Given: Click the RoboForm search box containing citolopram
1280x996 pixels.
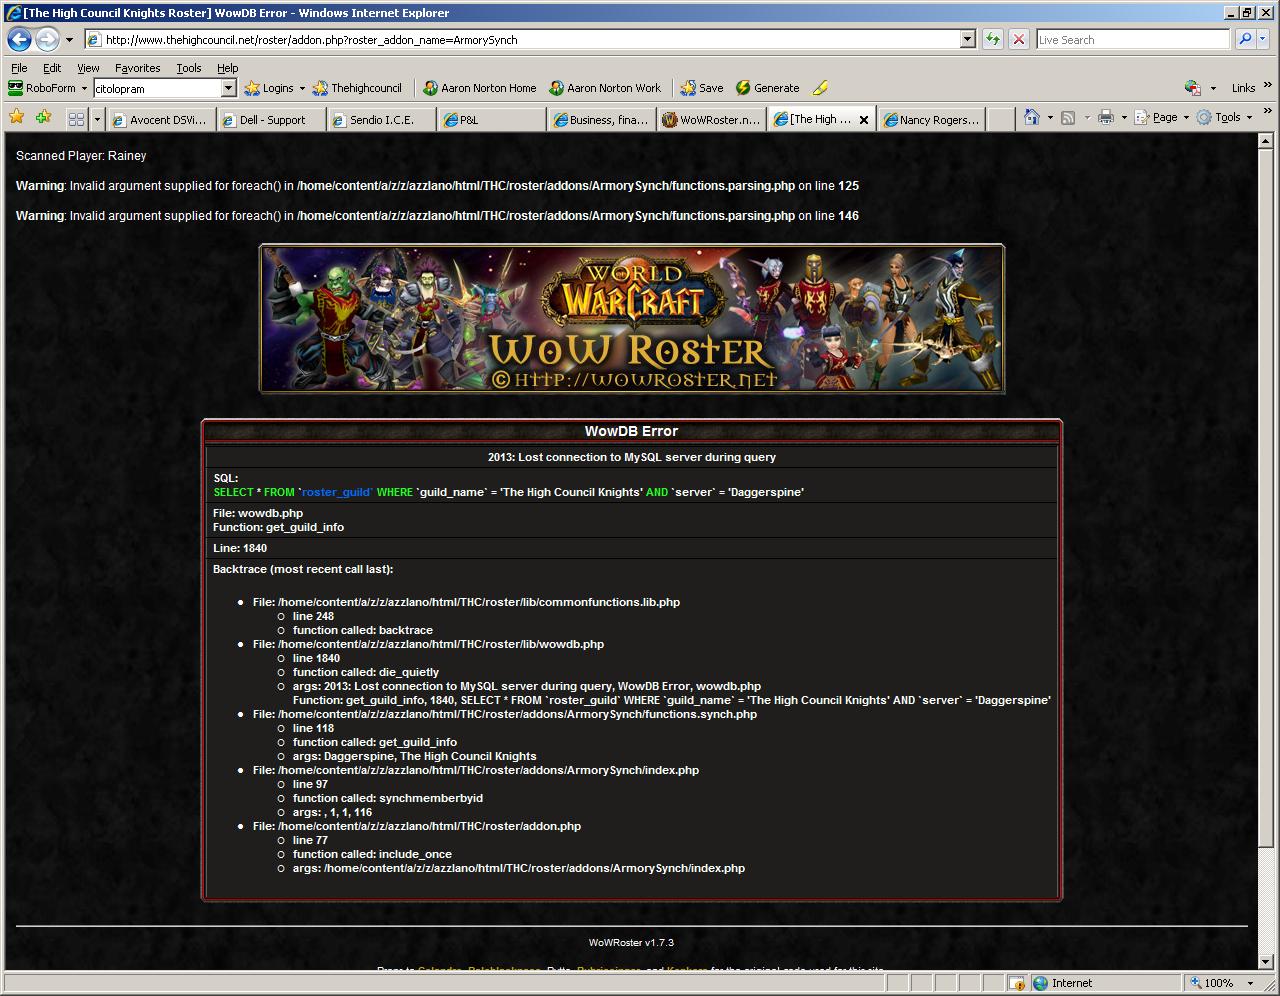Looking at the screenshot, I should click(x=156, y=88).
